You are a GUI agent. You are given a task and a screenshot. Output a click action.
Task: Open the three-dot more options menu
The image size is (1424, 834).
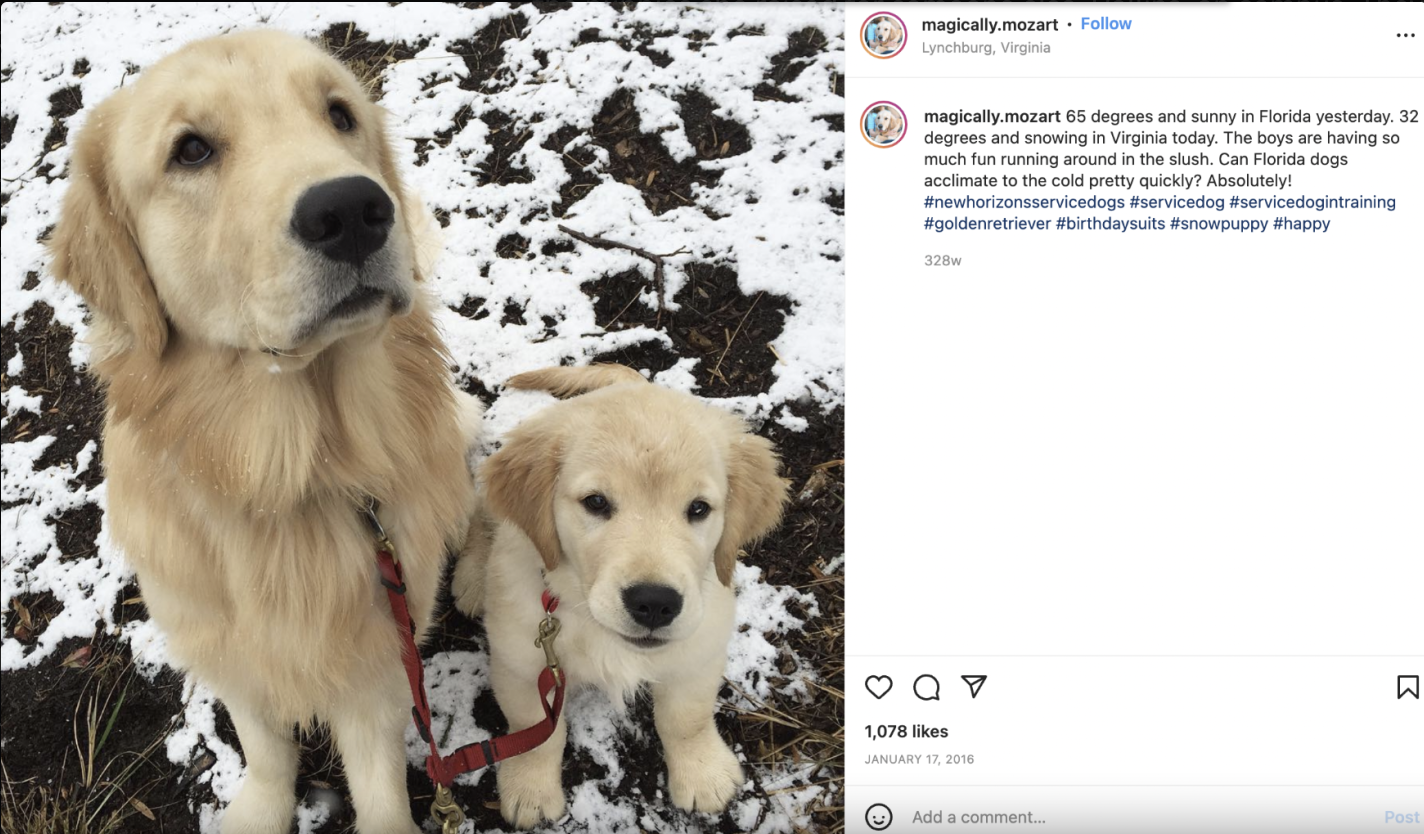click(1405, 35)
